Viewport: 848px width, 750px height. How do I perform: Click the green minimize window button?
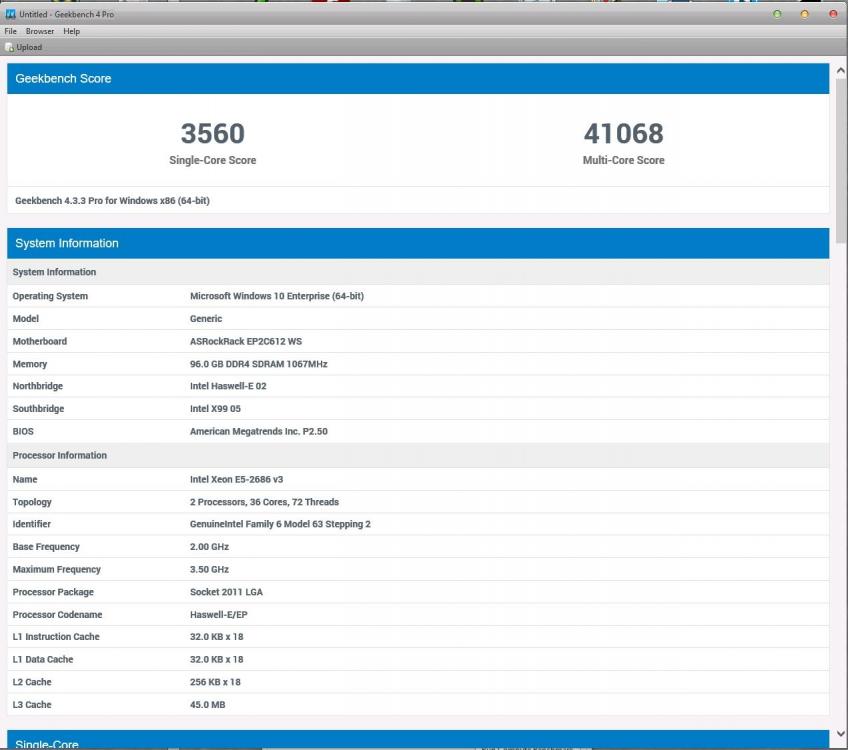coord(777,14)
